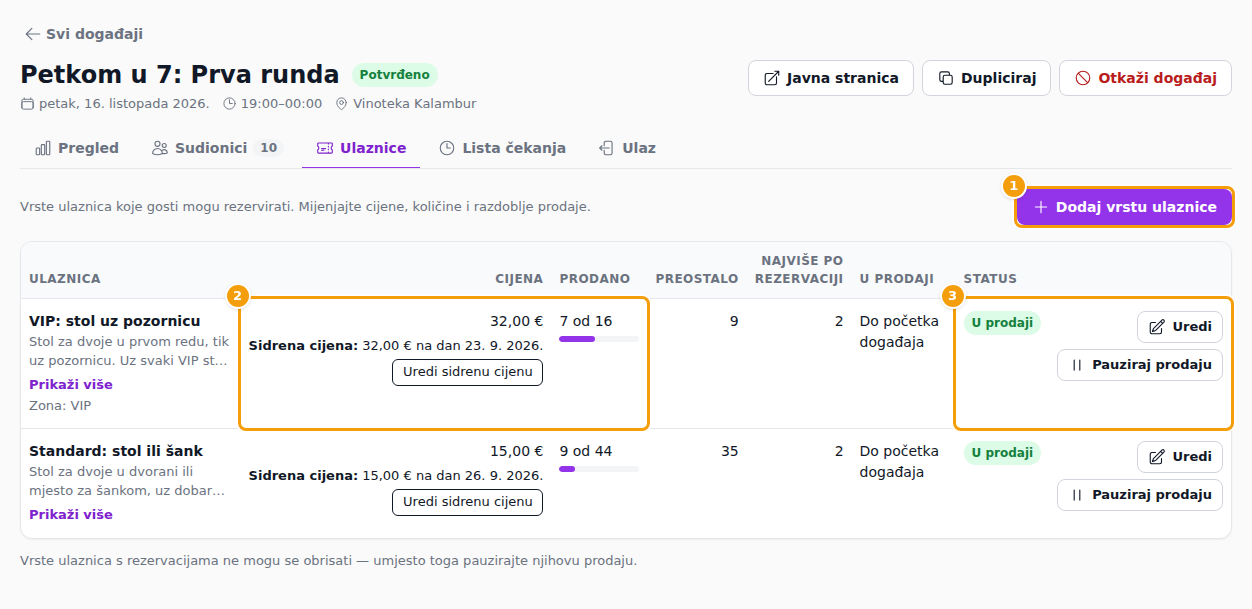
Task: Click the 15,00 € price value
Action: pyautogui.click(x=516, y=451)
